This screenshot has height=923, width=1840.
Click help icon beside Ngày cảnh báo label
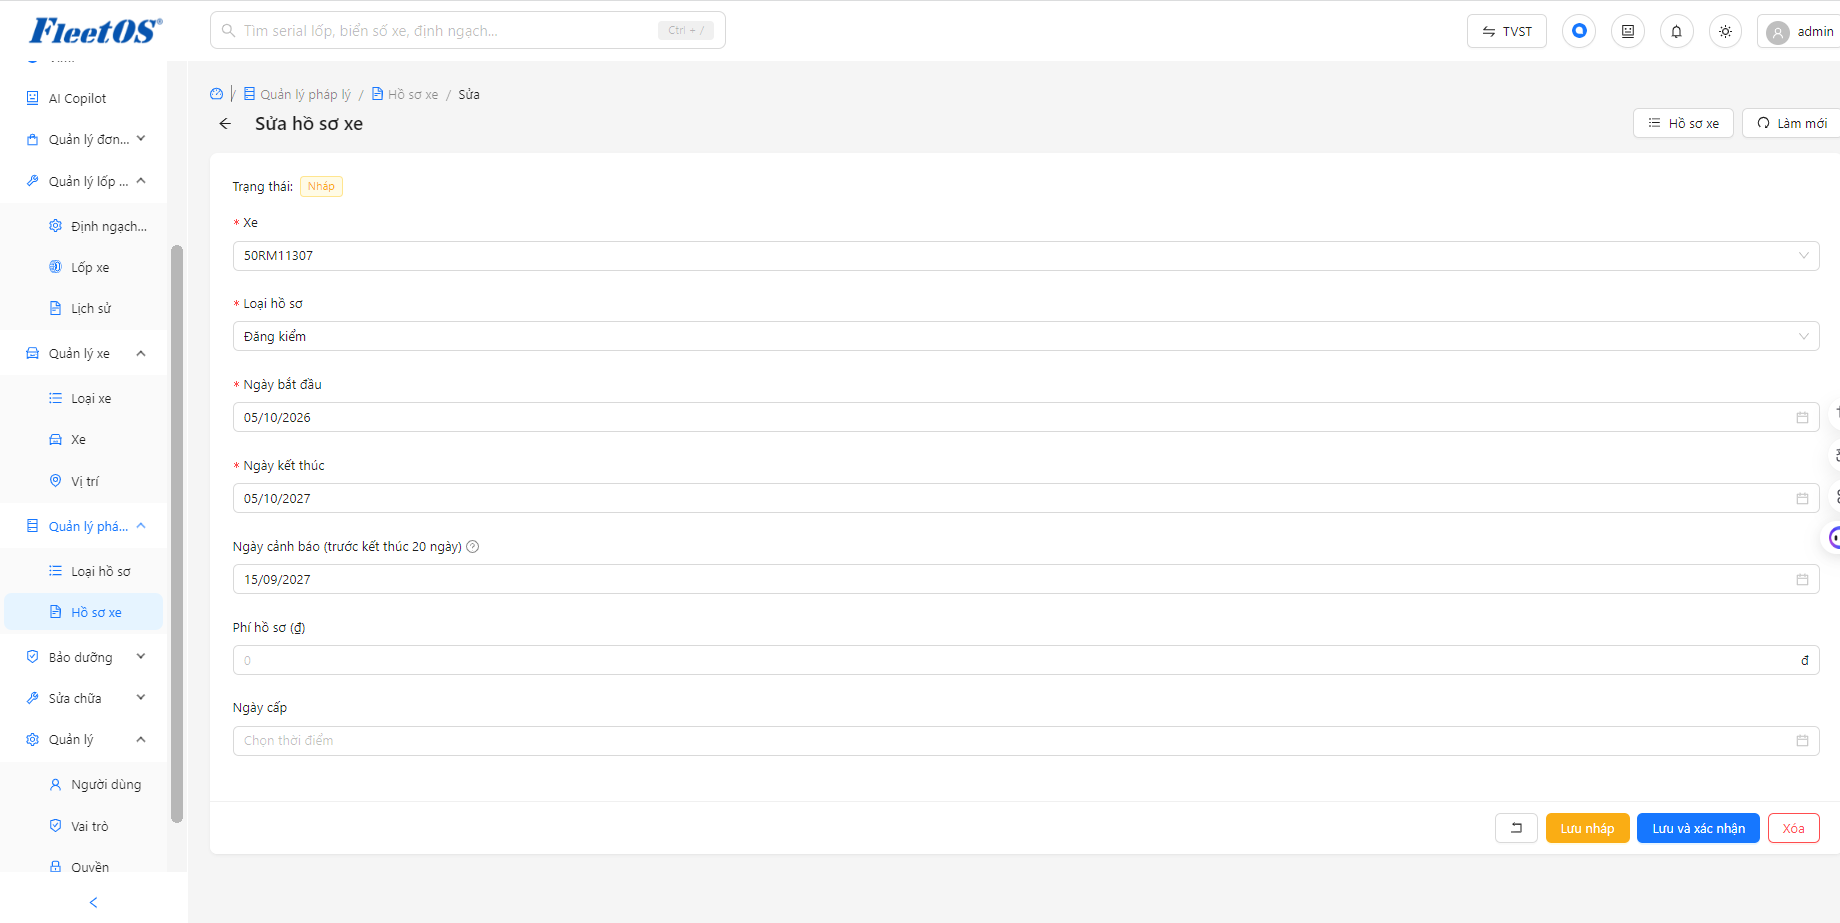473,547
